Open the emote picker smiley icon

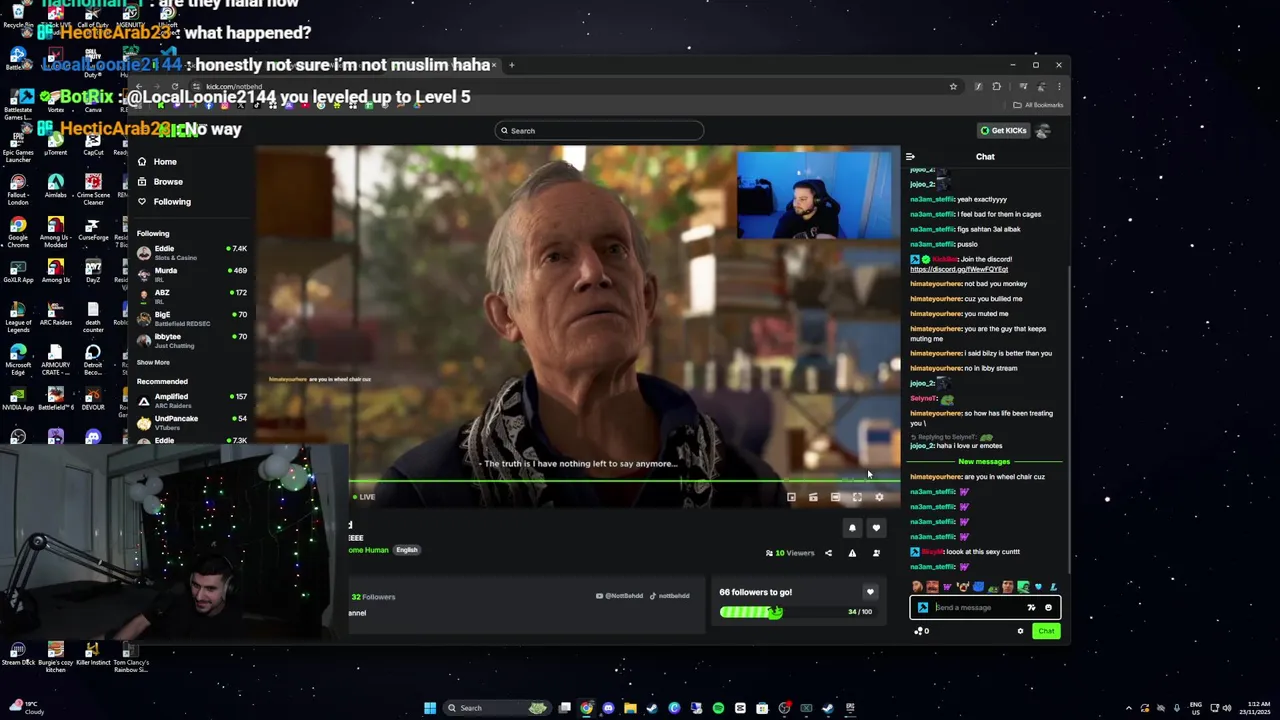(1048, 608)
